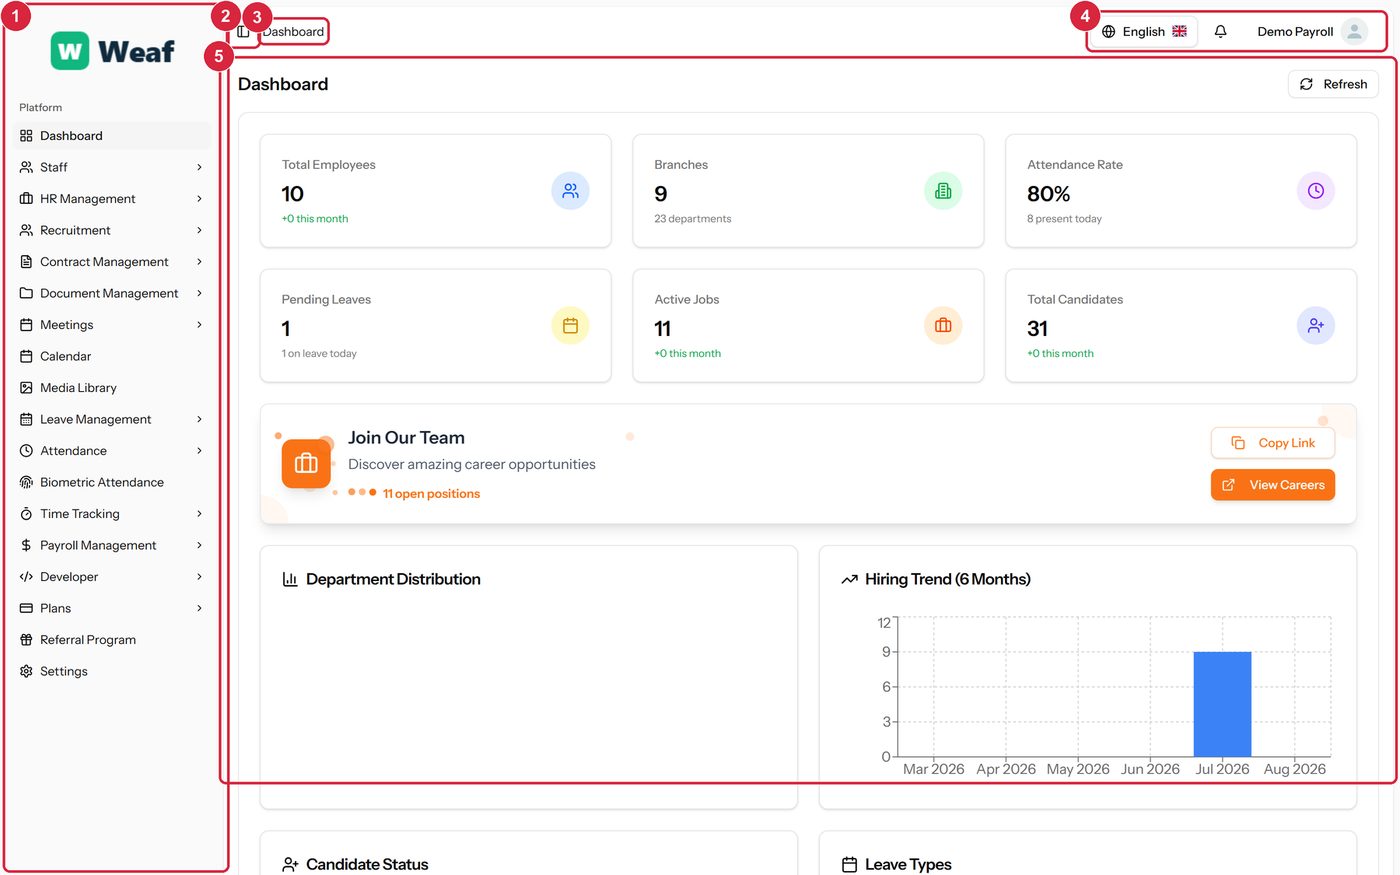
Task: Toggle the sidebar panel icon
Action: pyautogui.click(x=243, y=32)
